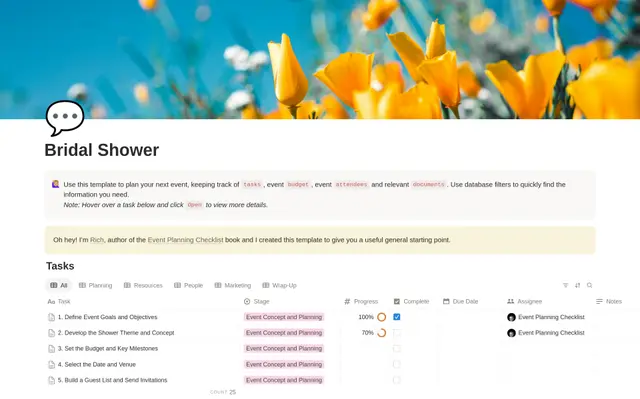Open Due Date column header menu

tap(460, 301)
